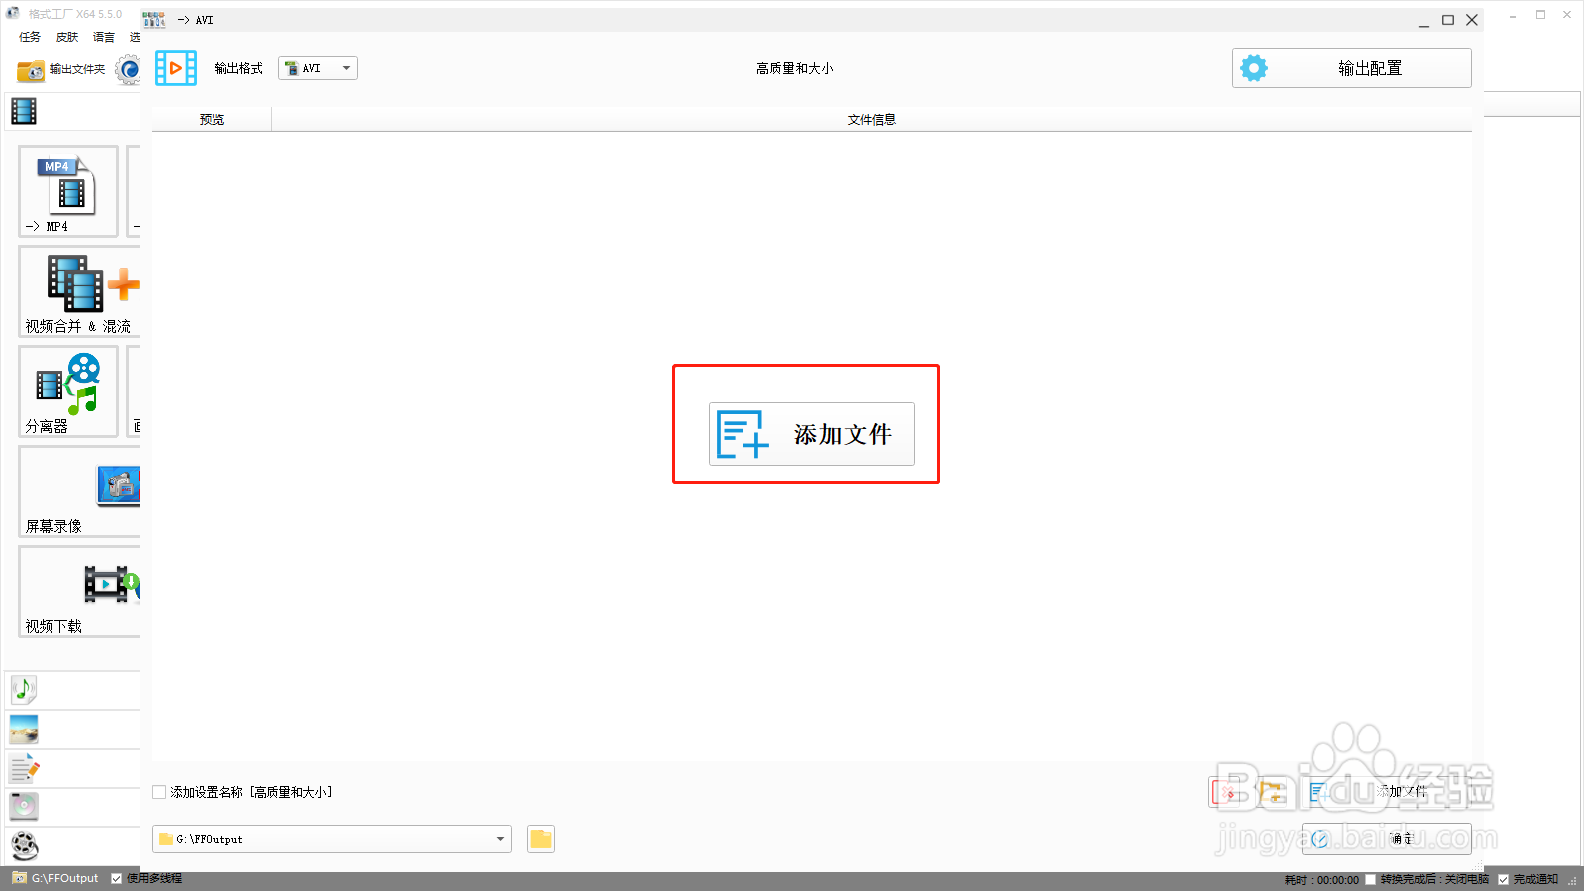Click the large 添加文件 button with the big plus icon
Viewport: 1584px width, 891px height.
click(812, 434)
